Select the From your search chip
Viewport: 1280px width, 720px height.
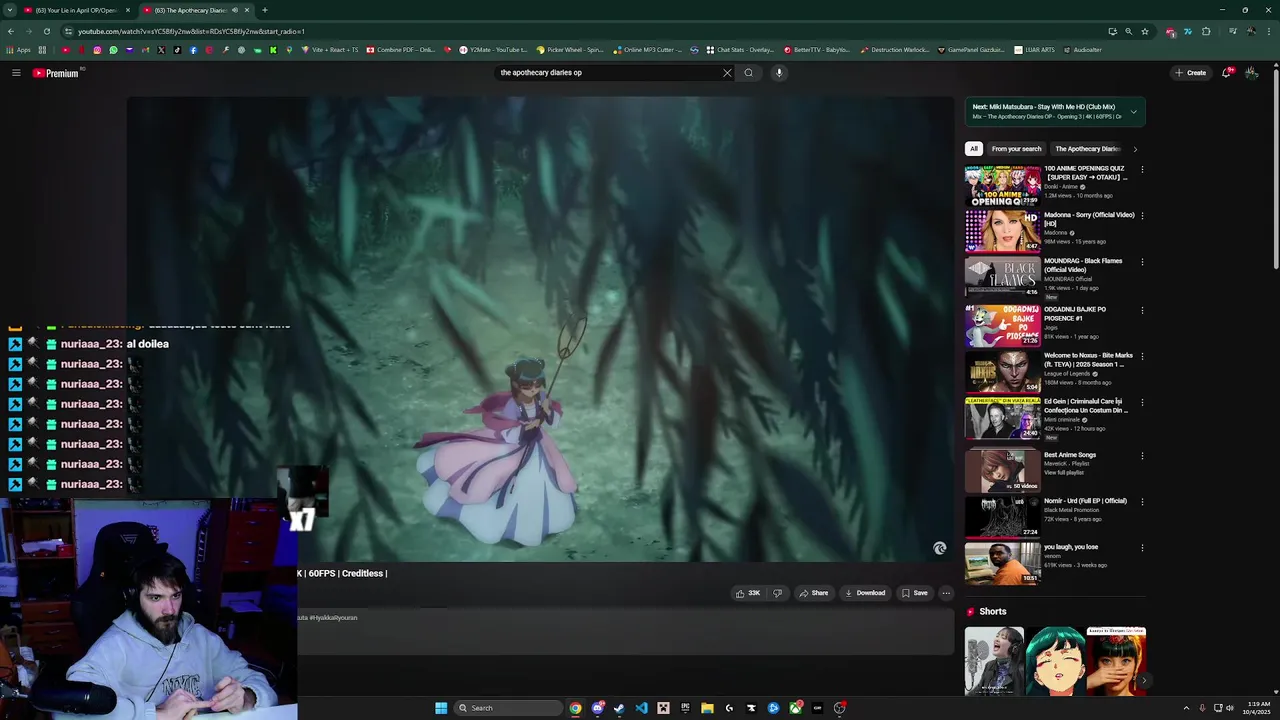pos(1016,149)
